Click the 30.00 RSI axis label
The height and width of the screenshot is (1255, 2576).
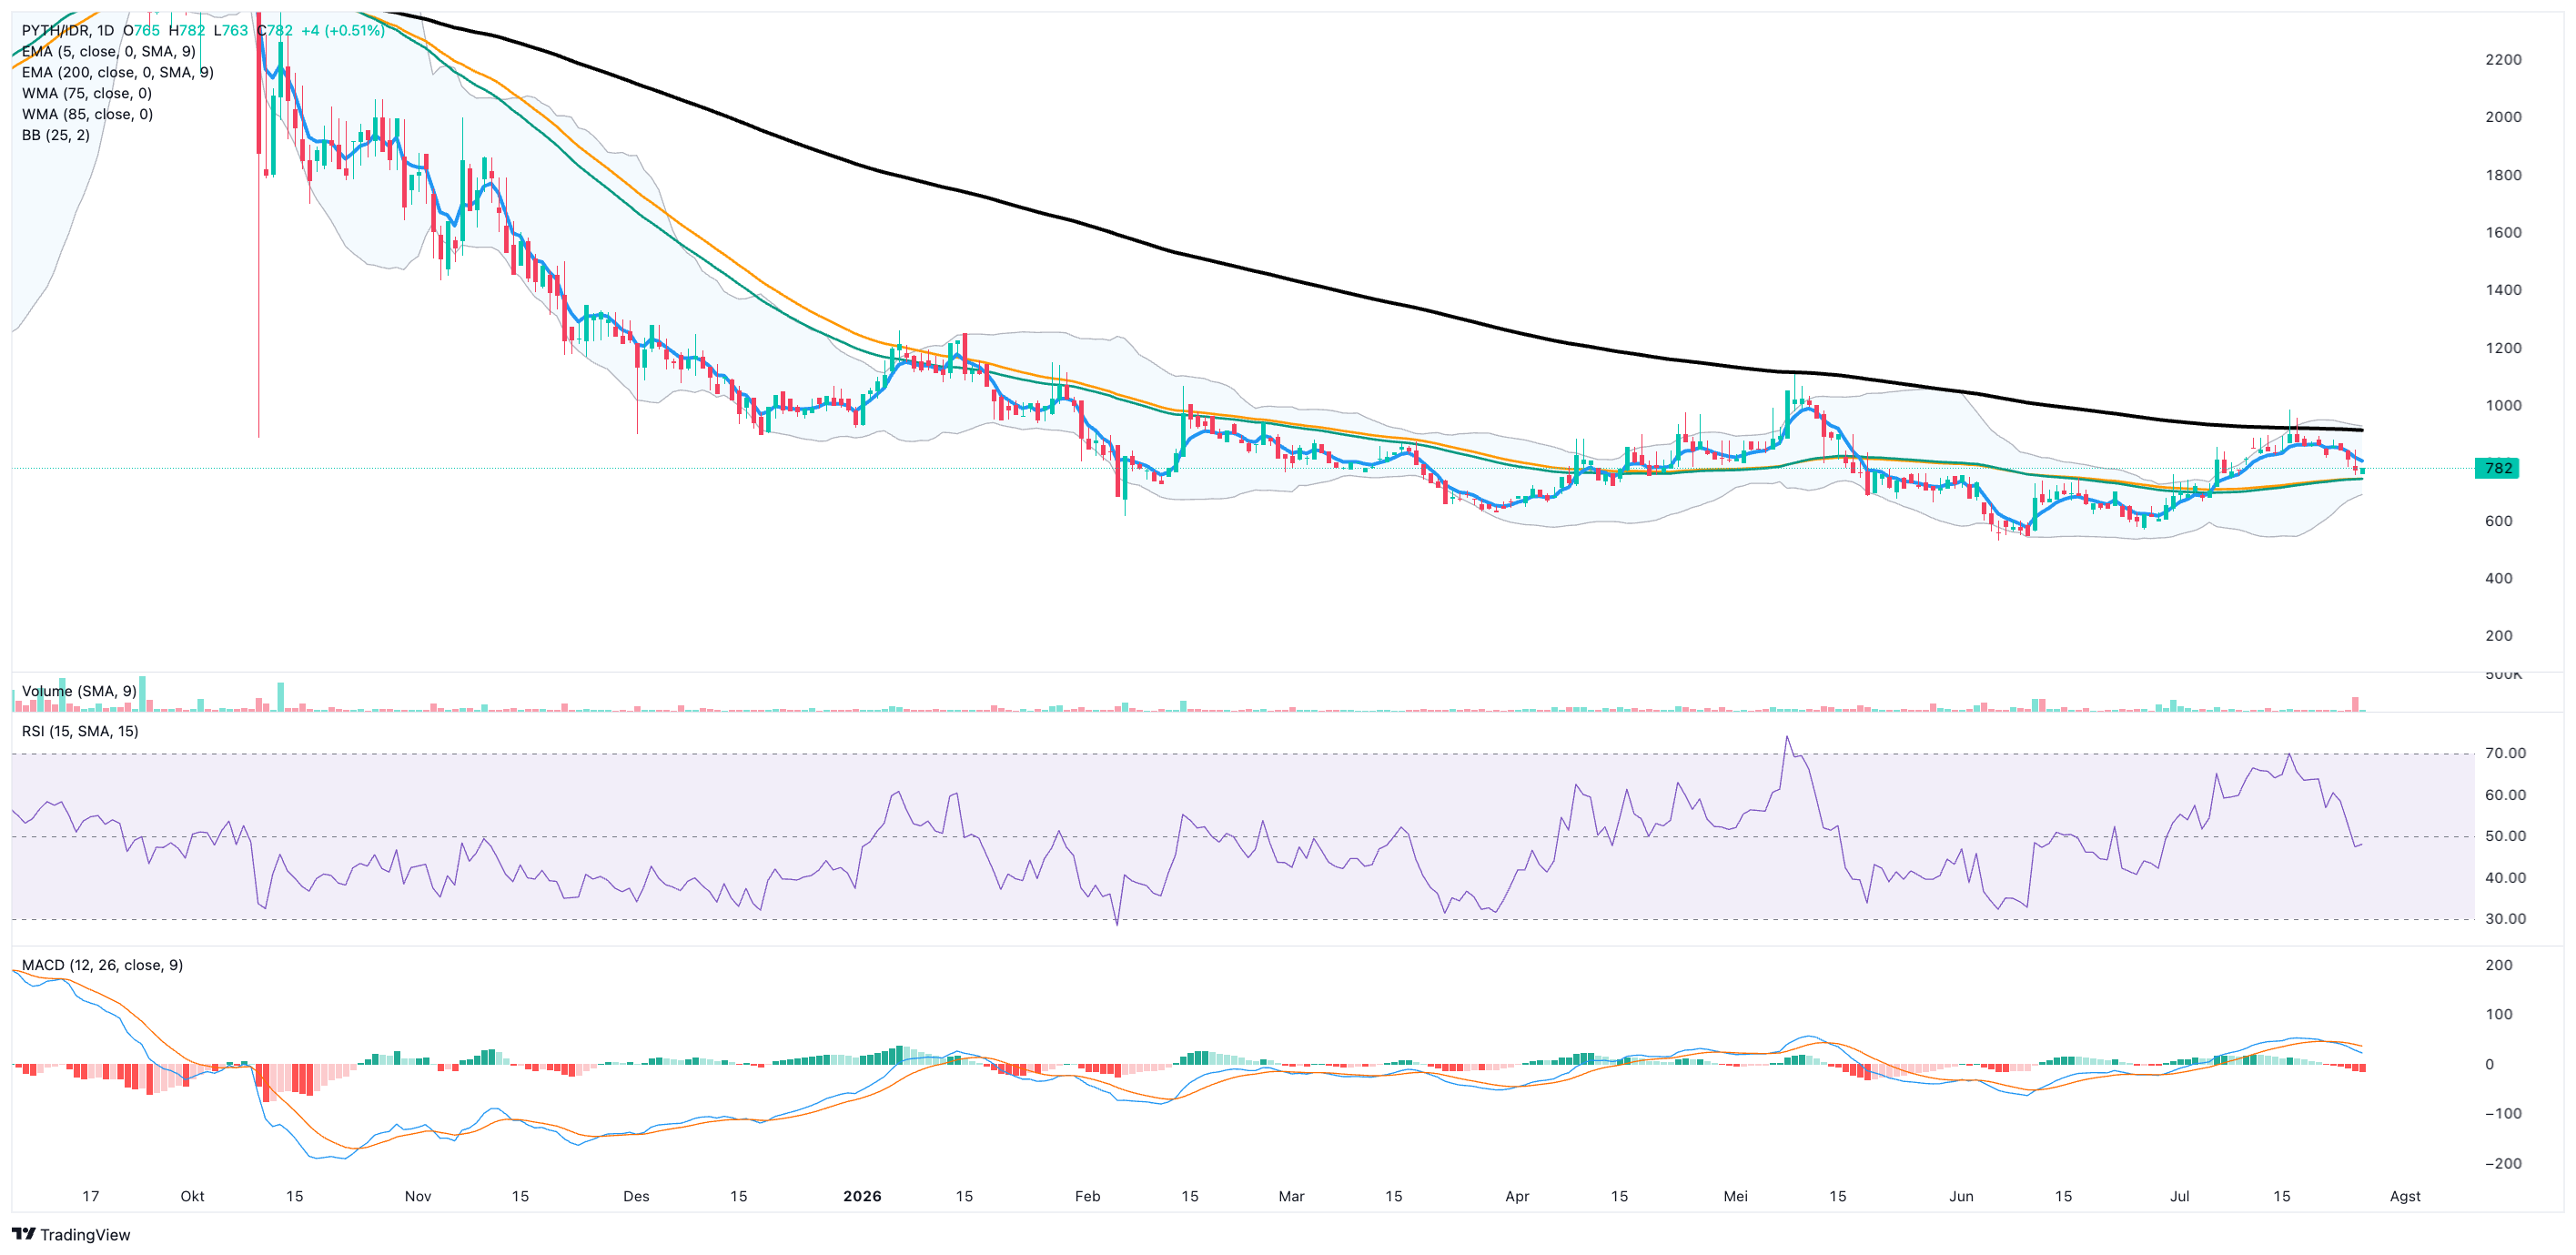(2506, 920)
